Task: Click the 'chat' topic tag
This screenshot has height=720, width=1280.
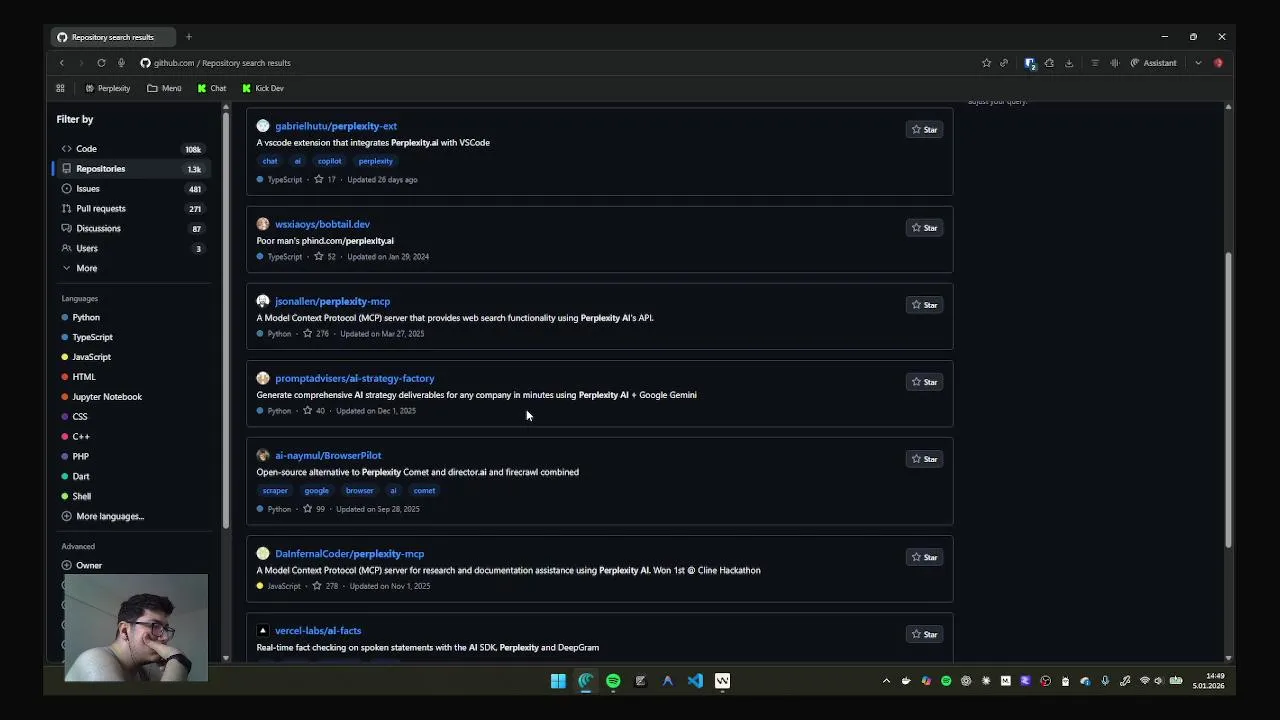Action: (270, 161)
